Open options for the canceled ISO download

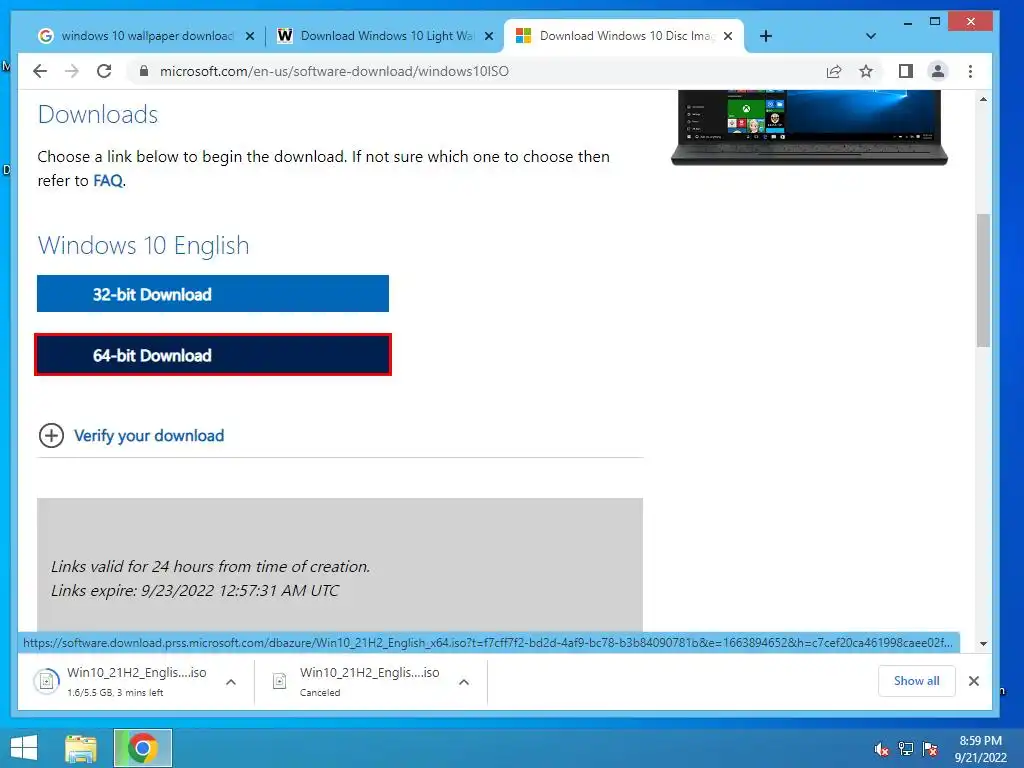(464, 682)
